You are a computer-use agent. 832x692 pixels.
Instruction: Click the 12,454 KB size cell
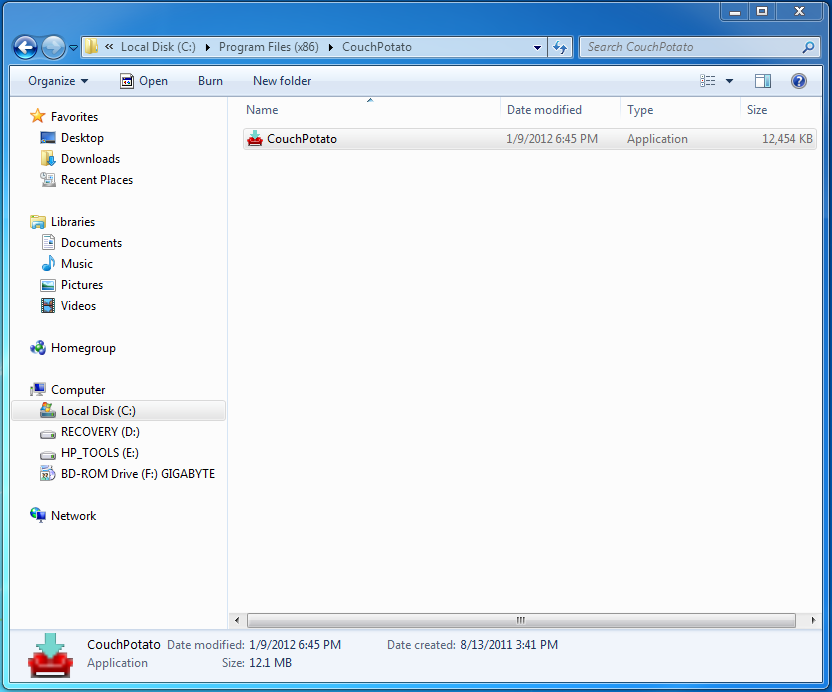[x=787, y=139]
